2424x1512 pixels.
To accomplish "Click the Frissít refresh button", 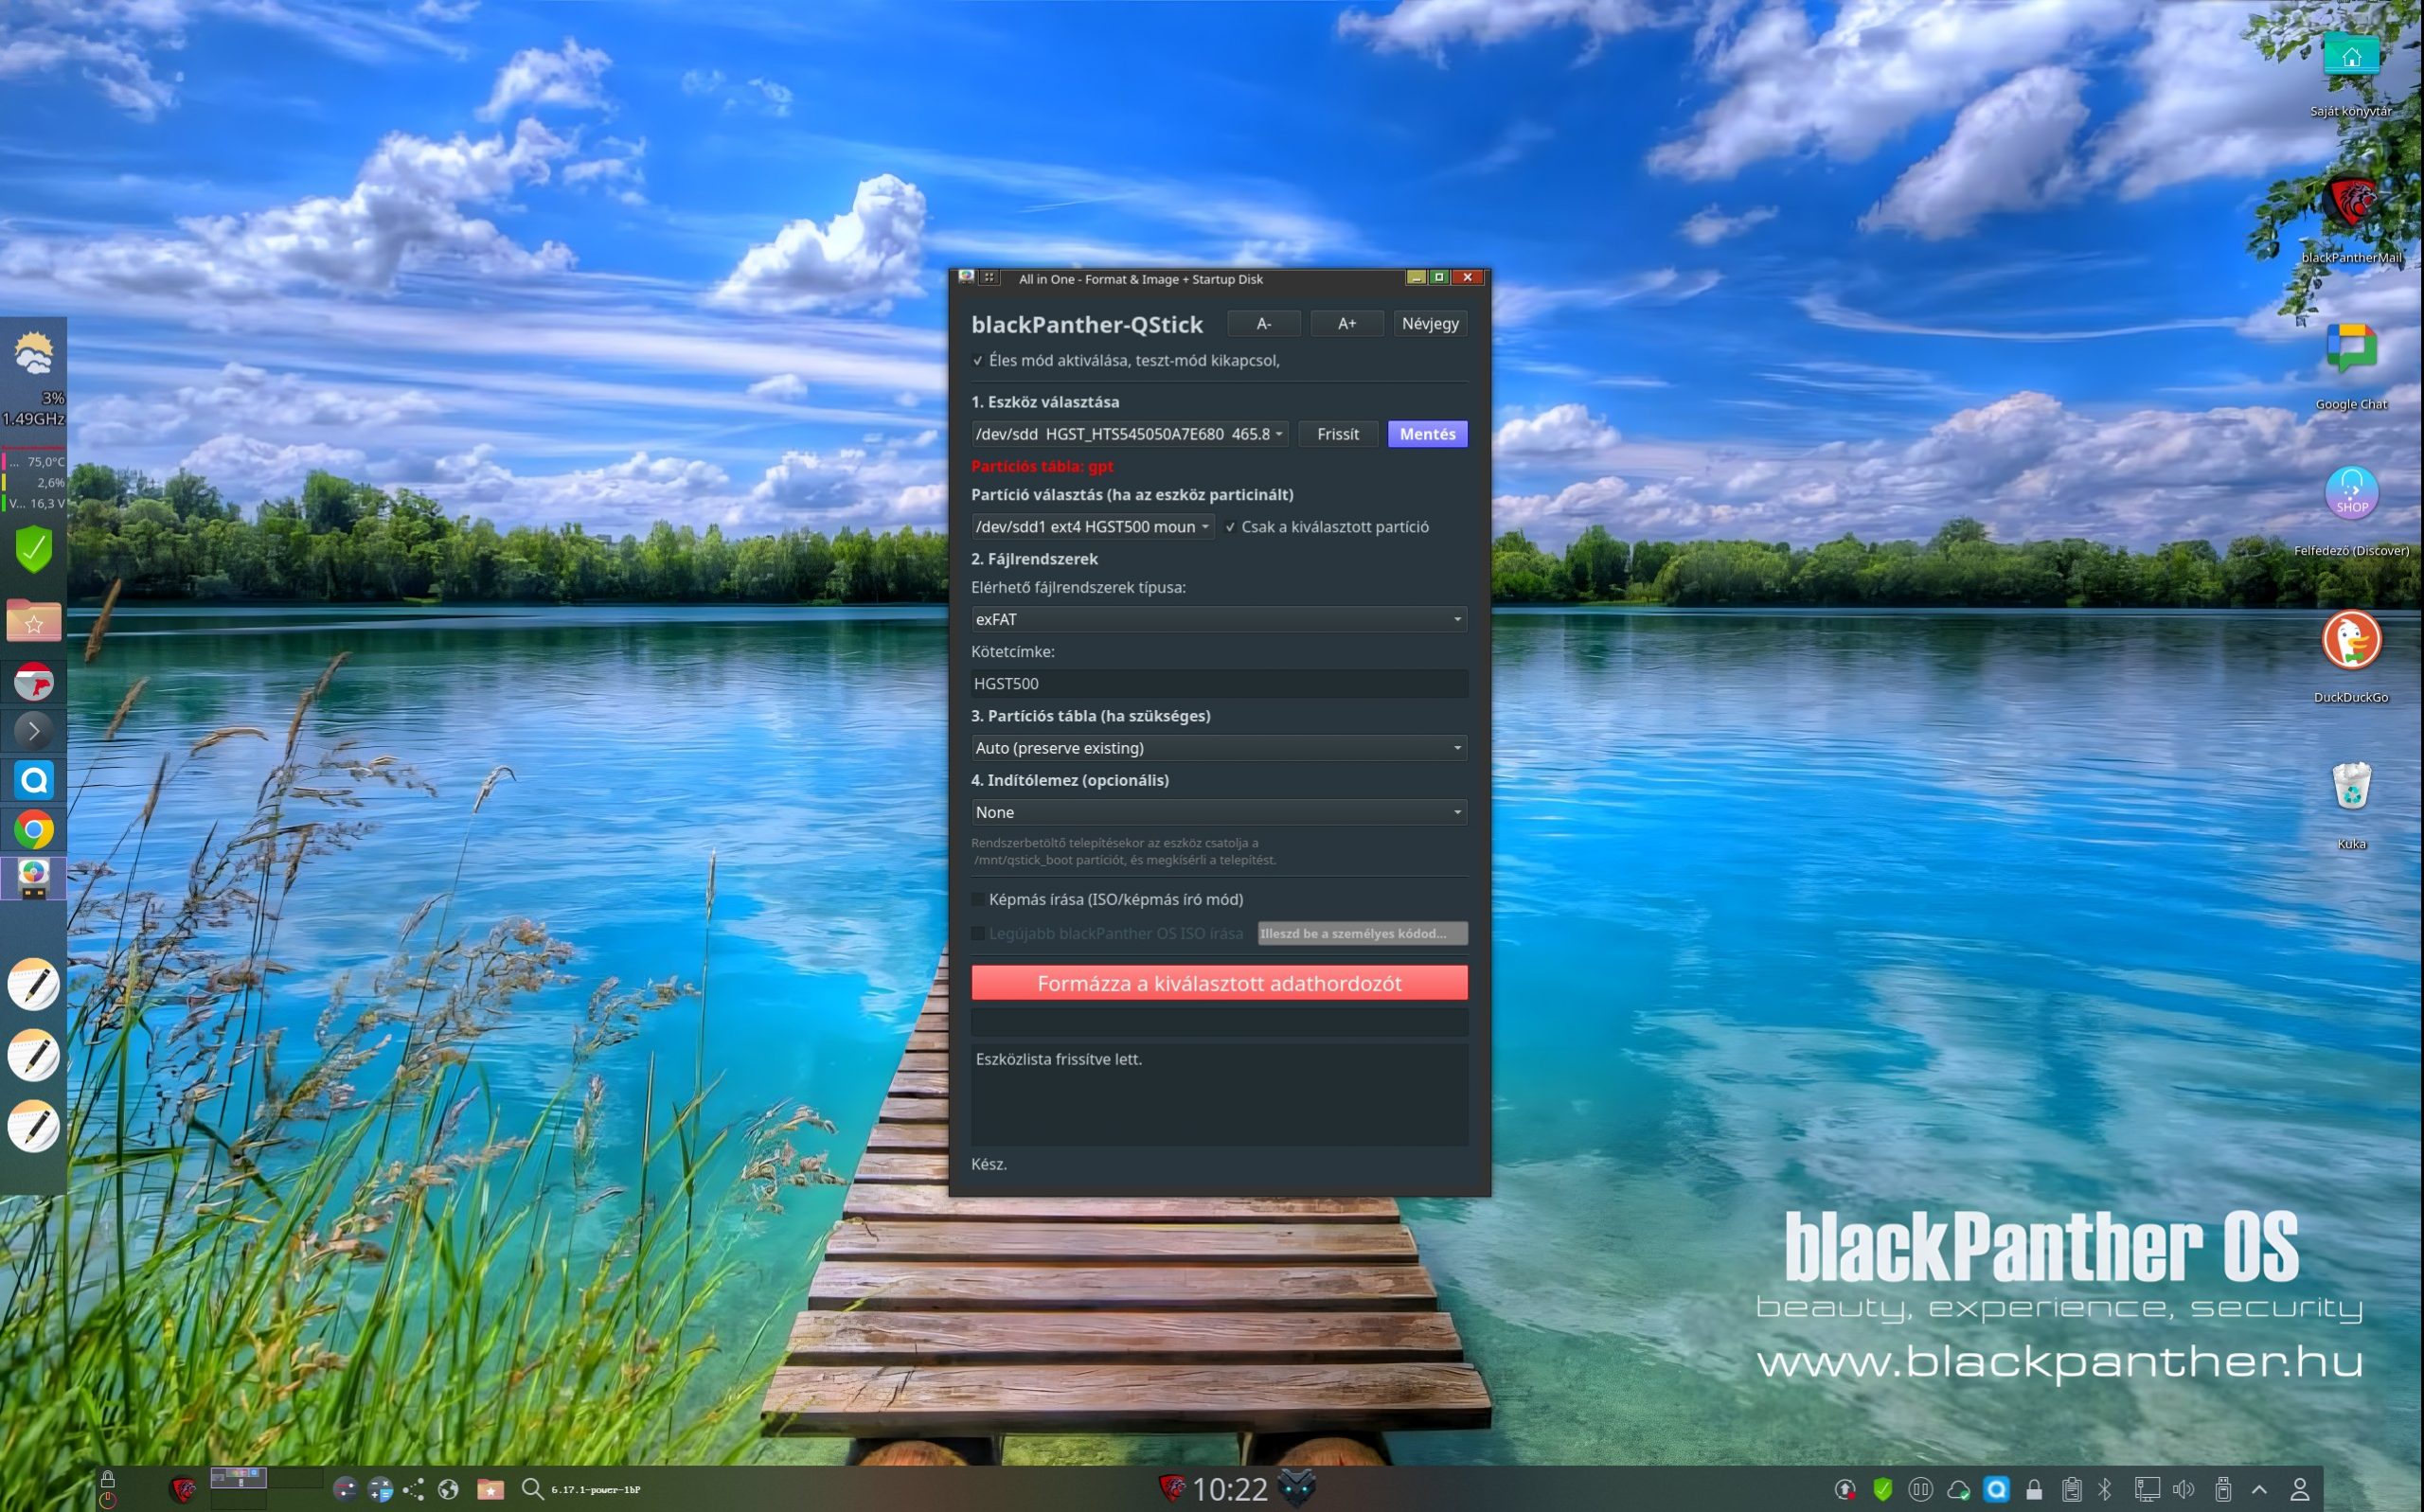I will (x=1337, y=434).
